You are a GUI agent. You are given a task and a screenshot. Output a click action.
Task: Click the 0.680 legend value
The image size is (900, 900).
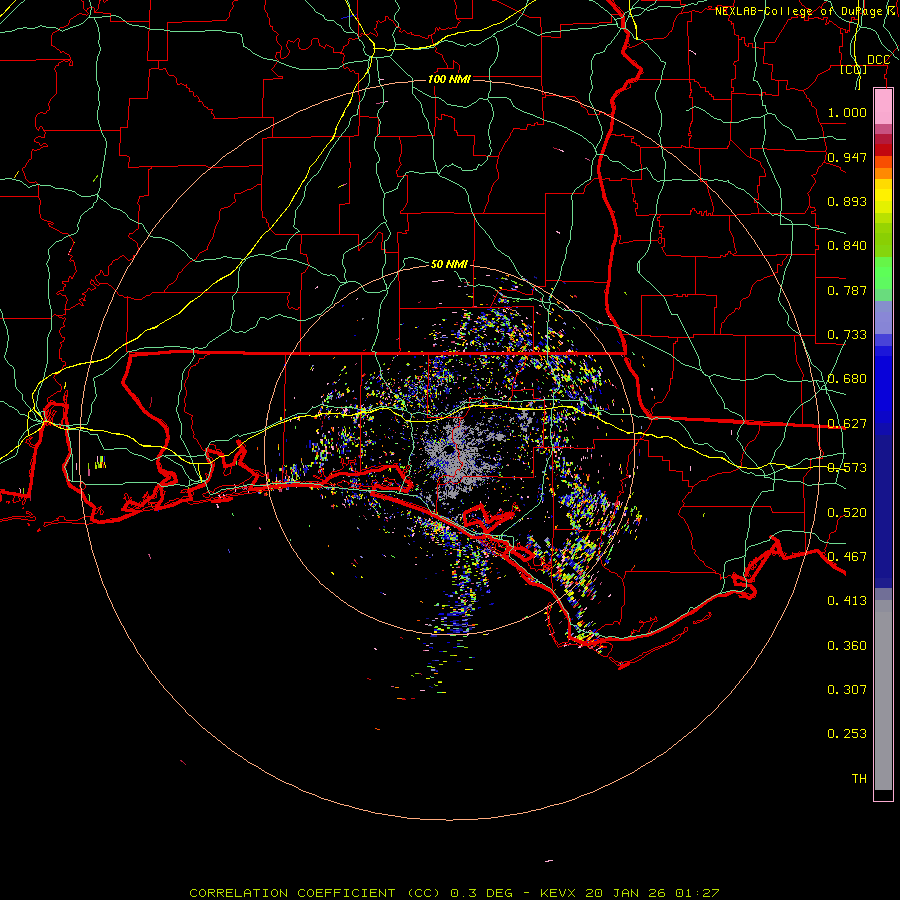click(x=847, y=379)
